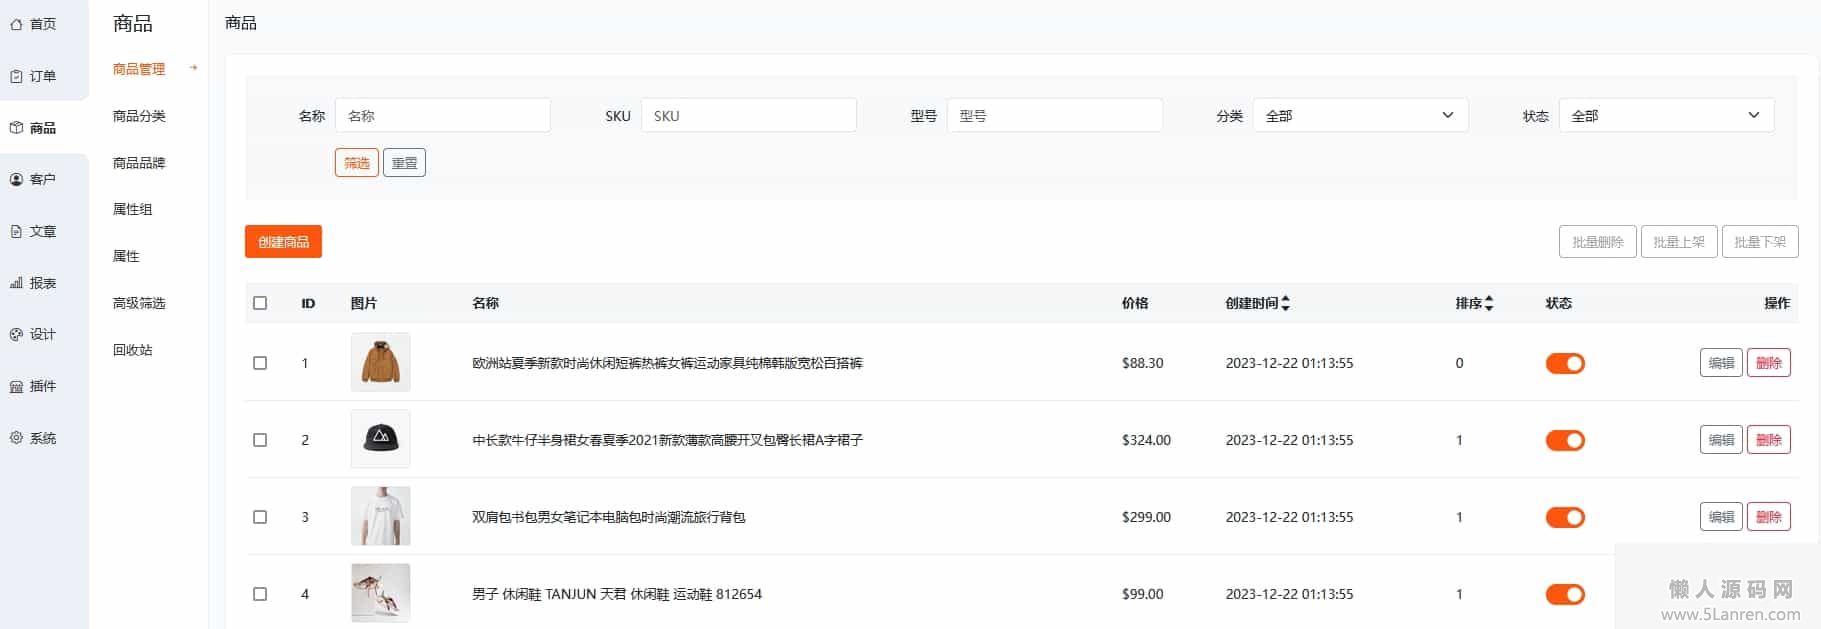This screenshot has height=629, width=1821.
Task: Open the 文章 articles icon in sidebar
Action: (16, 232)
